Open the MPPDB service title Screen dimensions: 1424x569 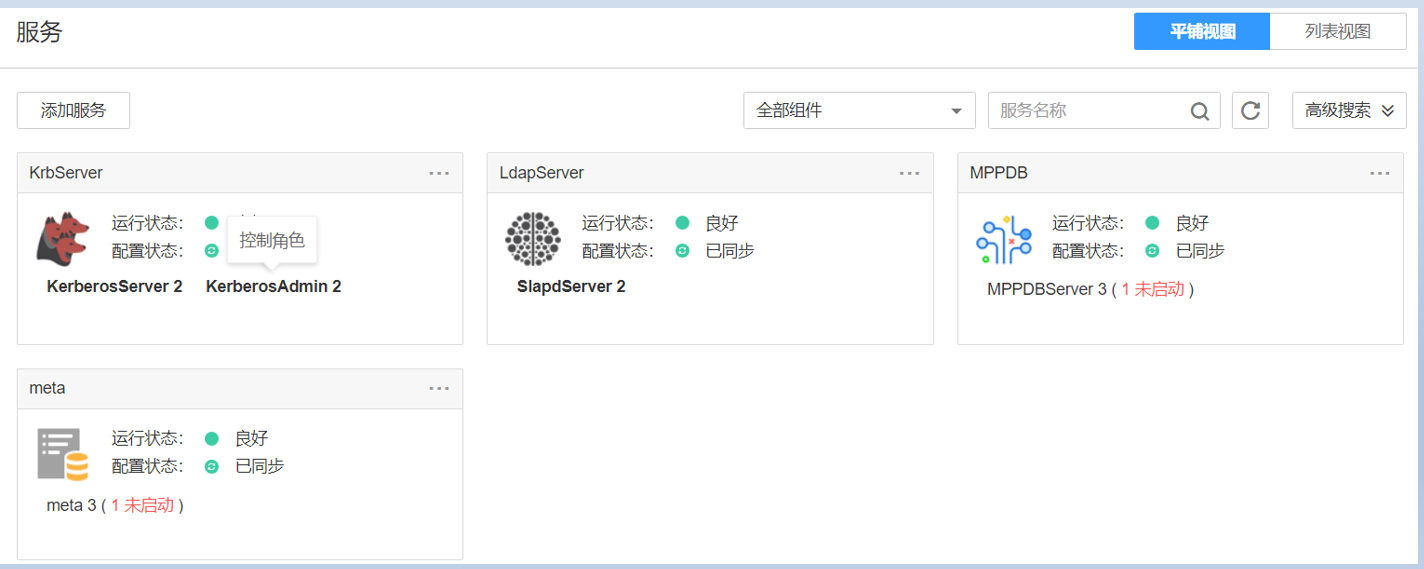(998, 173)
